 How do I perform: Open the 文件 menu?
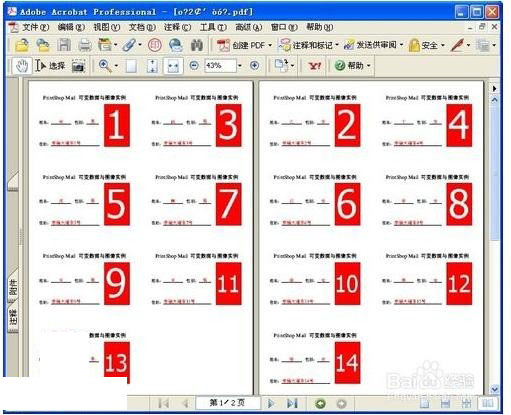coord(35,27)
